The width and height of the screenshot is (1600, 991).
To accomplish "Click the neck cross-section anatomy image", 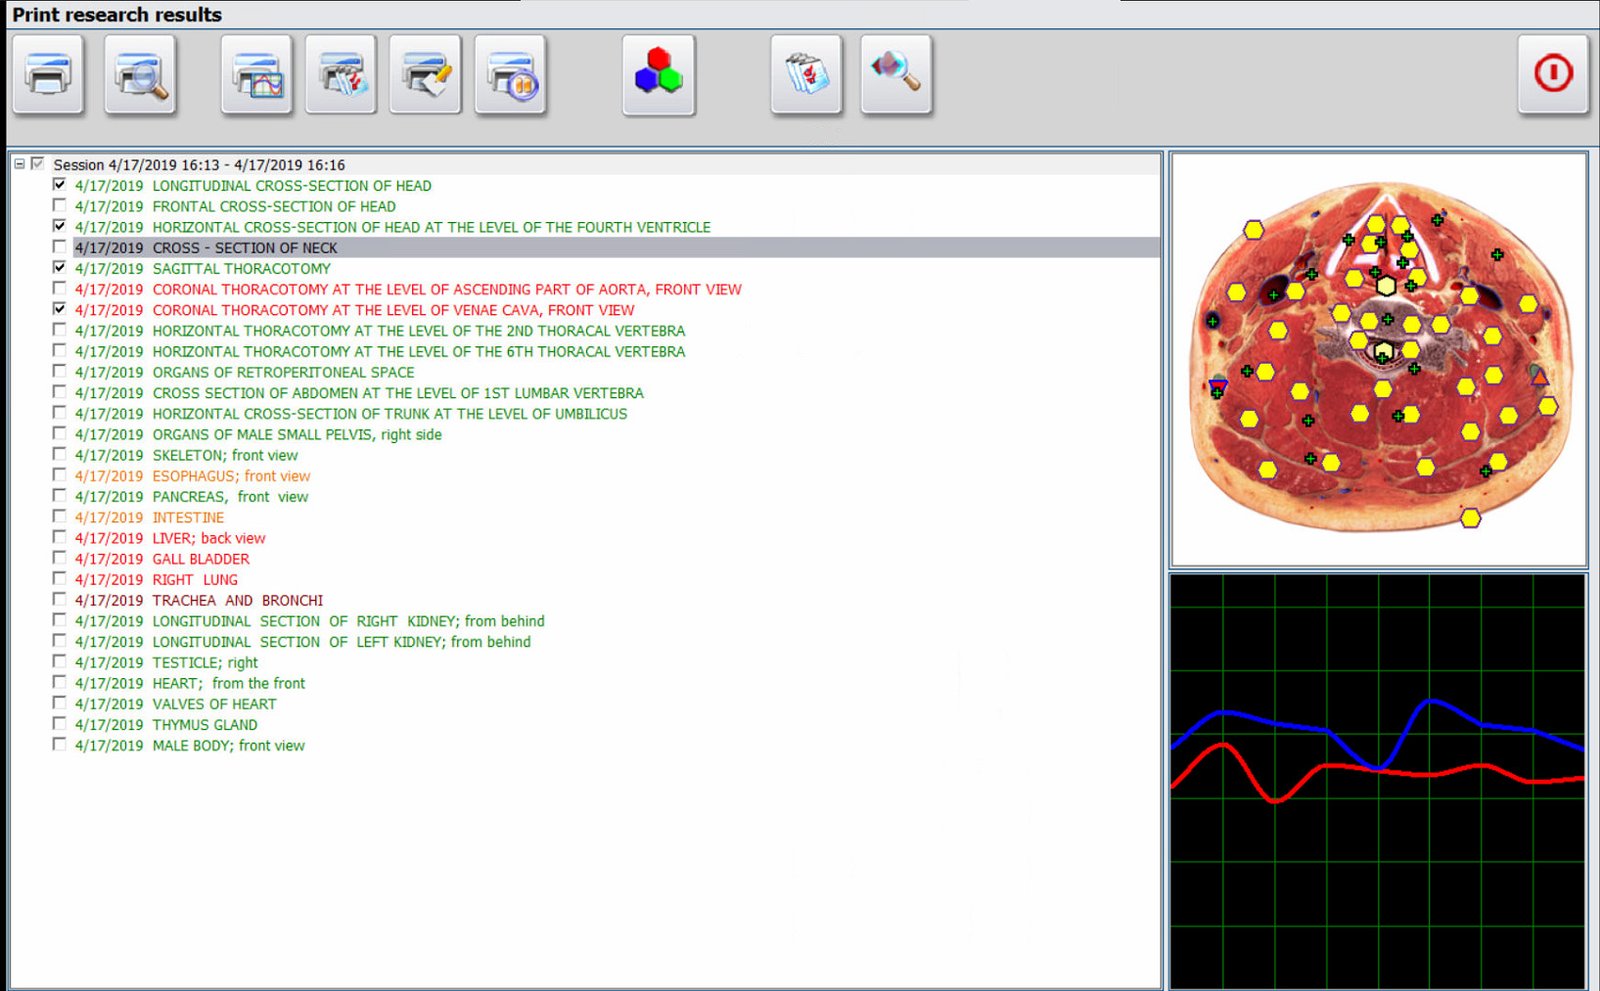I will tap(1379, 360).
